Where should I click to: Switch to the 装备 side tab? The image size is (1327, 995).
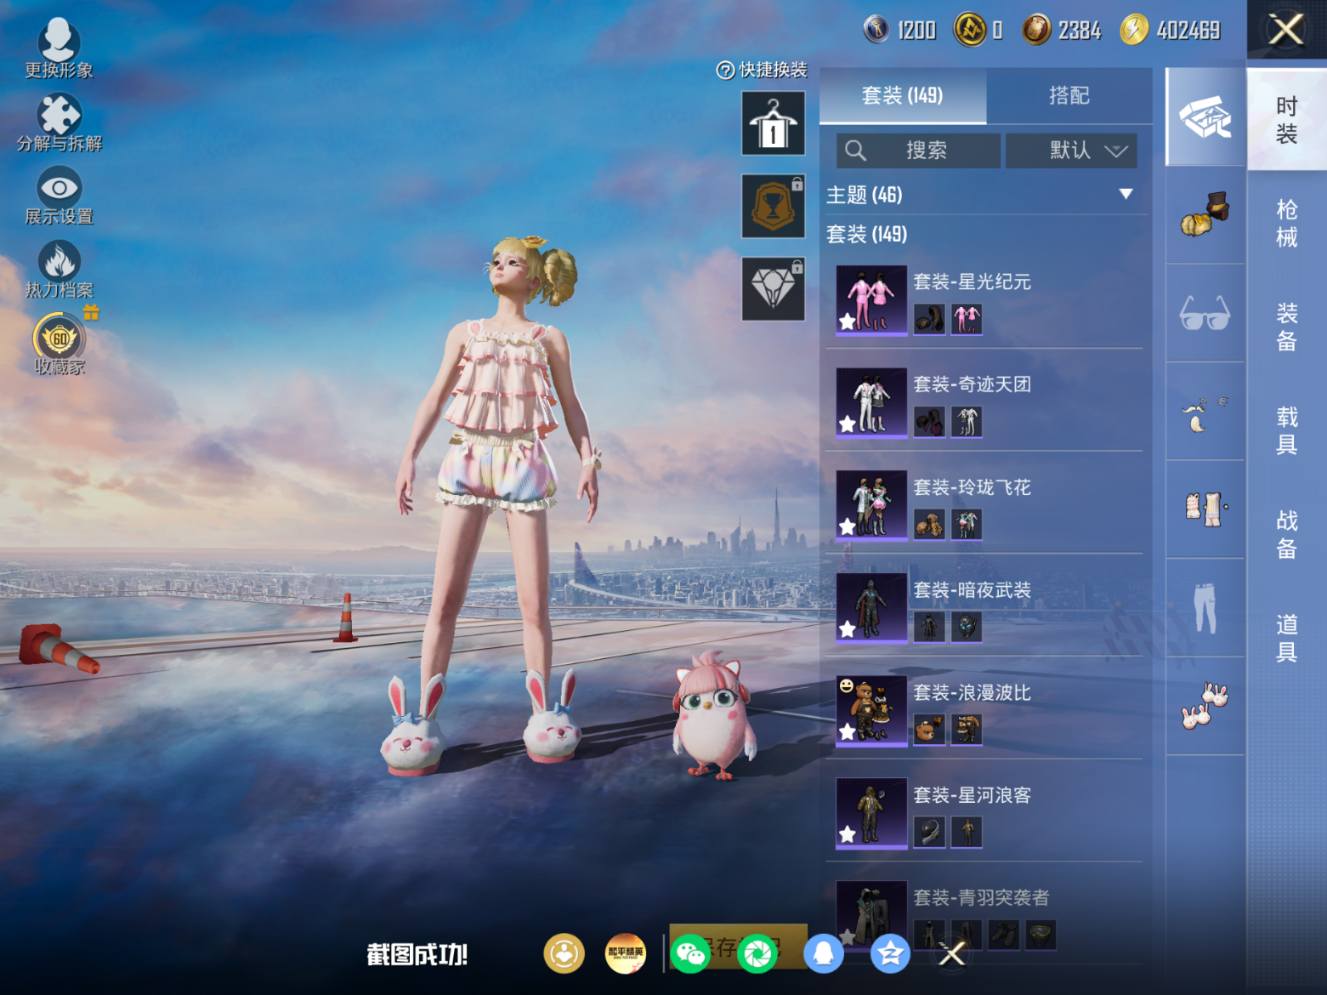click(x=1287, y=328)
